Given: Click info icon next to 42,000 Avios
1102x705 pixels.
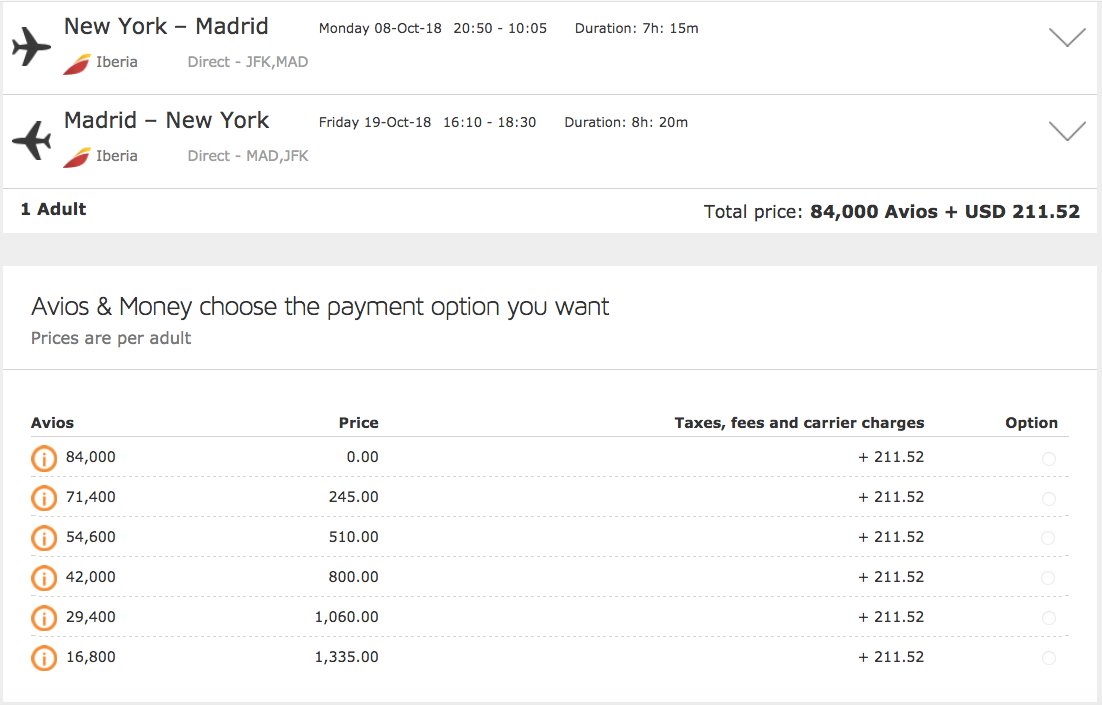Looking at the screenshot, I should pos(44,578).
